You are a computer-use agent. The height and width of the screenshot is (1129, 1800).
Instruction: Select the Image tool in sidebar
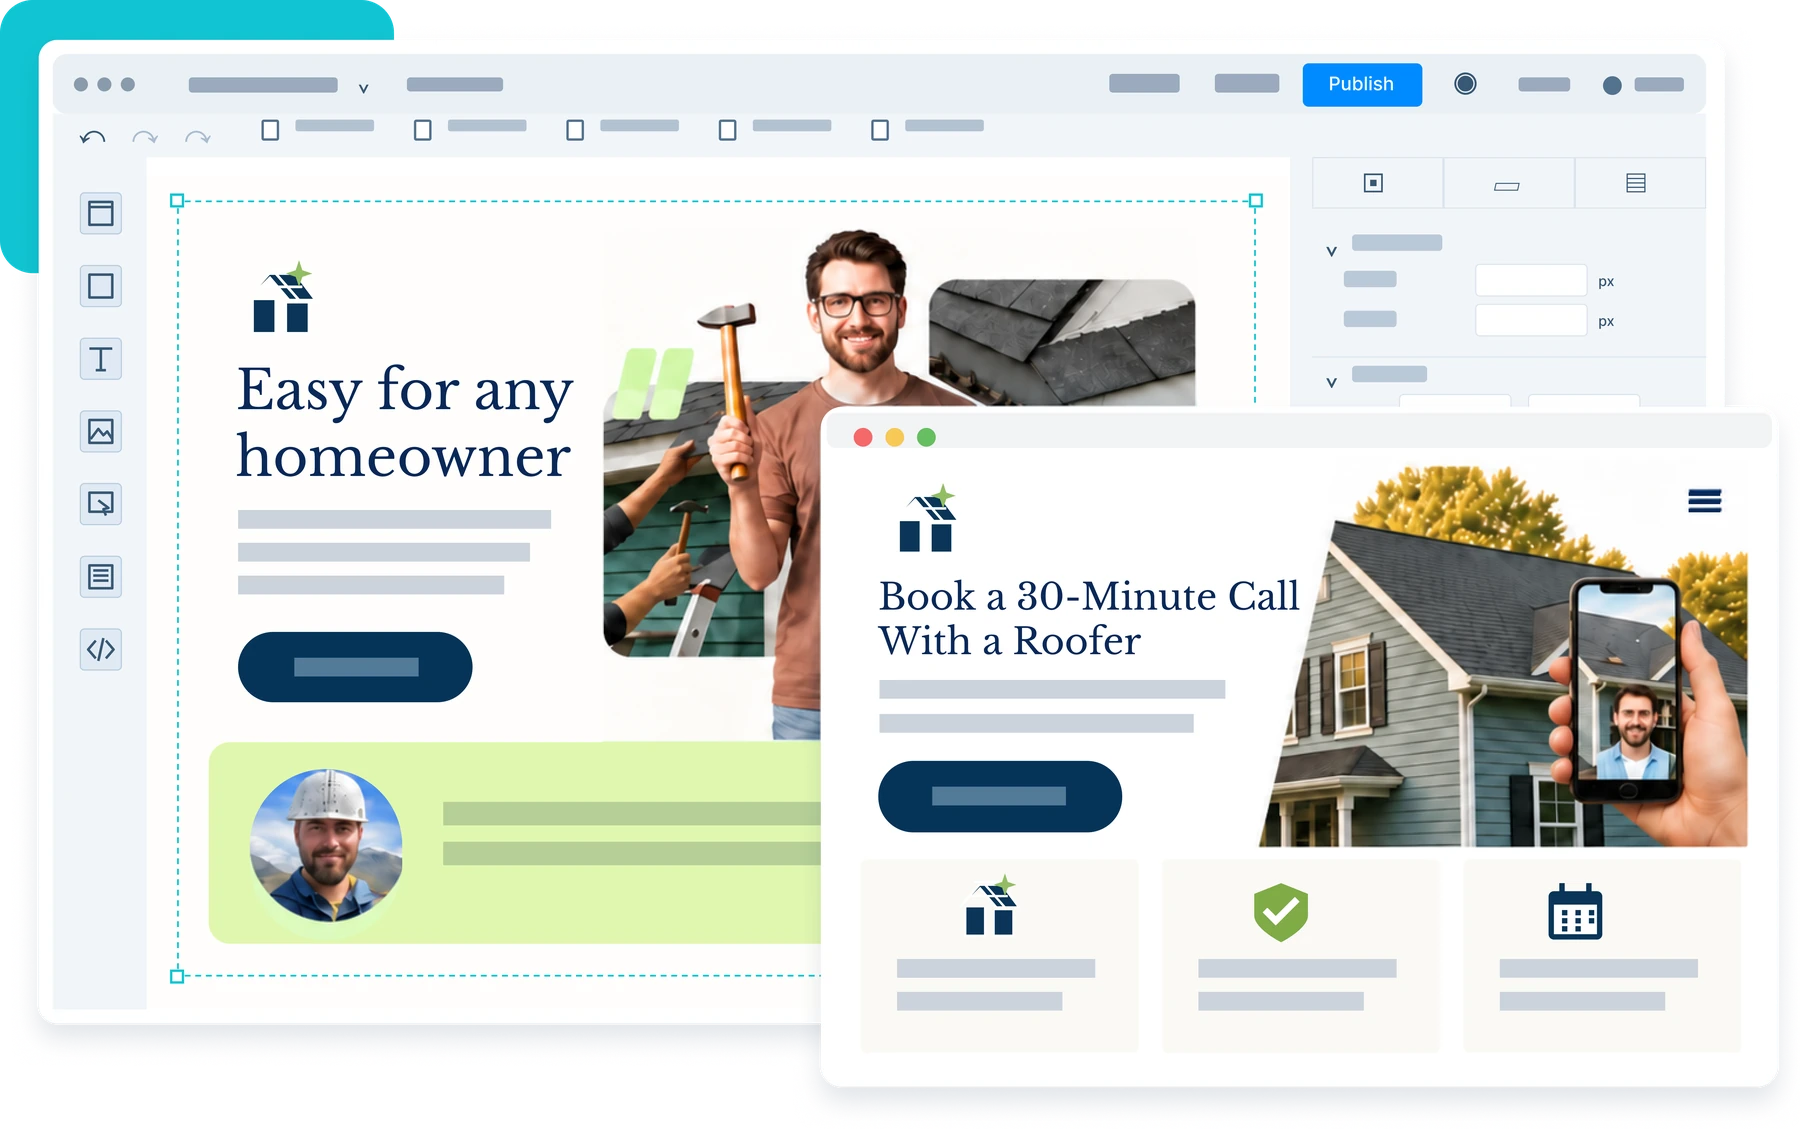pyautogui.click(x=101, y=432)
